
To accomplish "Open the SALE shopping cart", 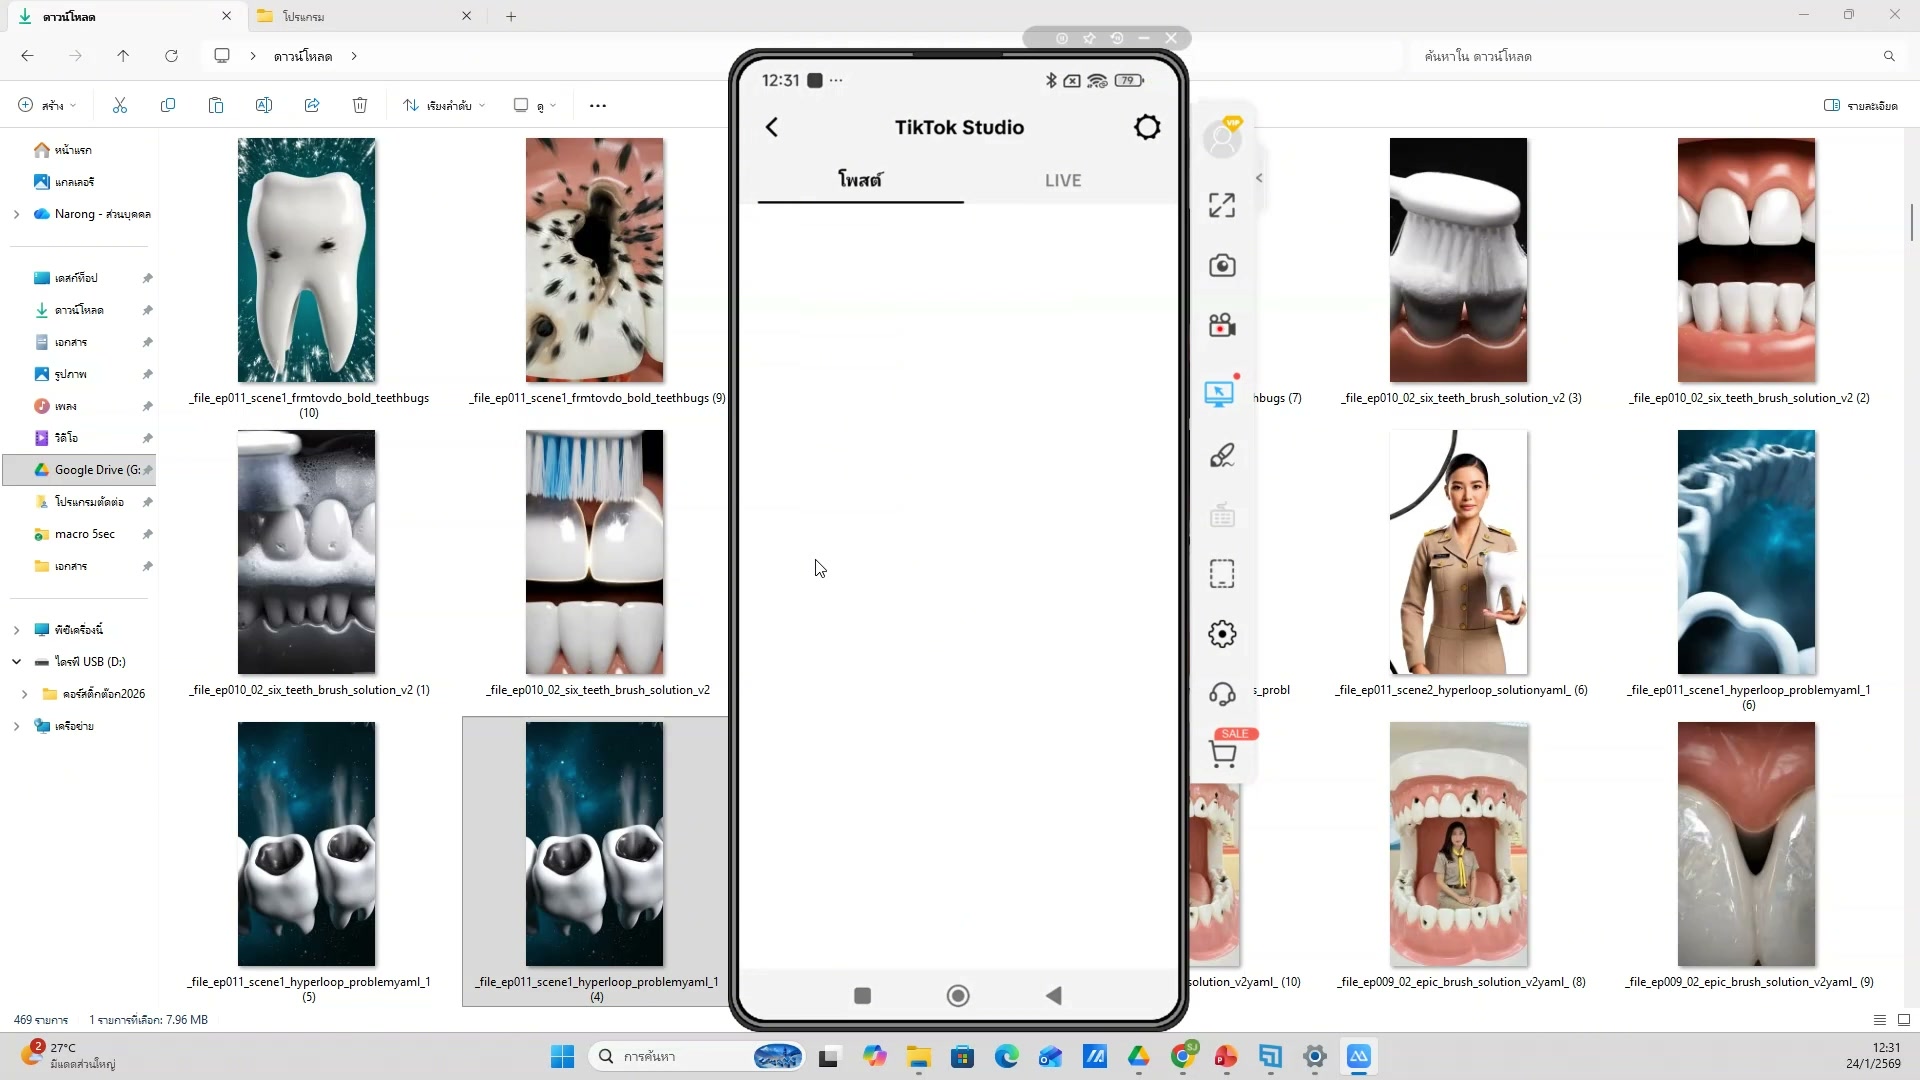I will click(x=1223, y=754).
